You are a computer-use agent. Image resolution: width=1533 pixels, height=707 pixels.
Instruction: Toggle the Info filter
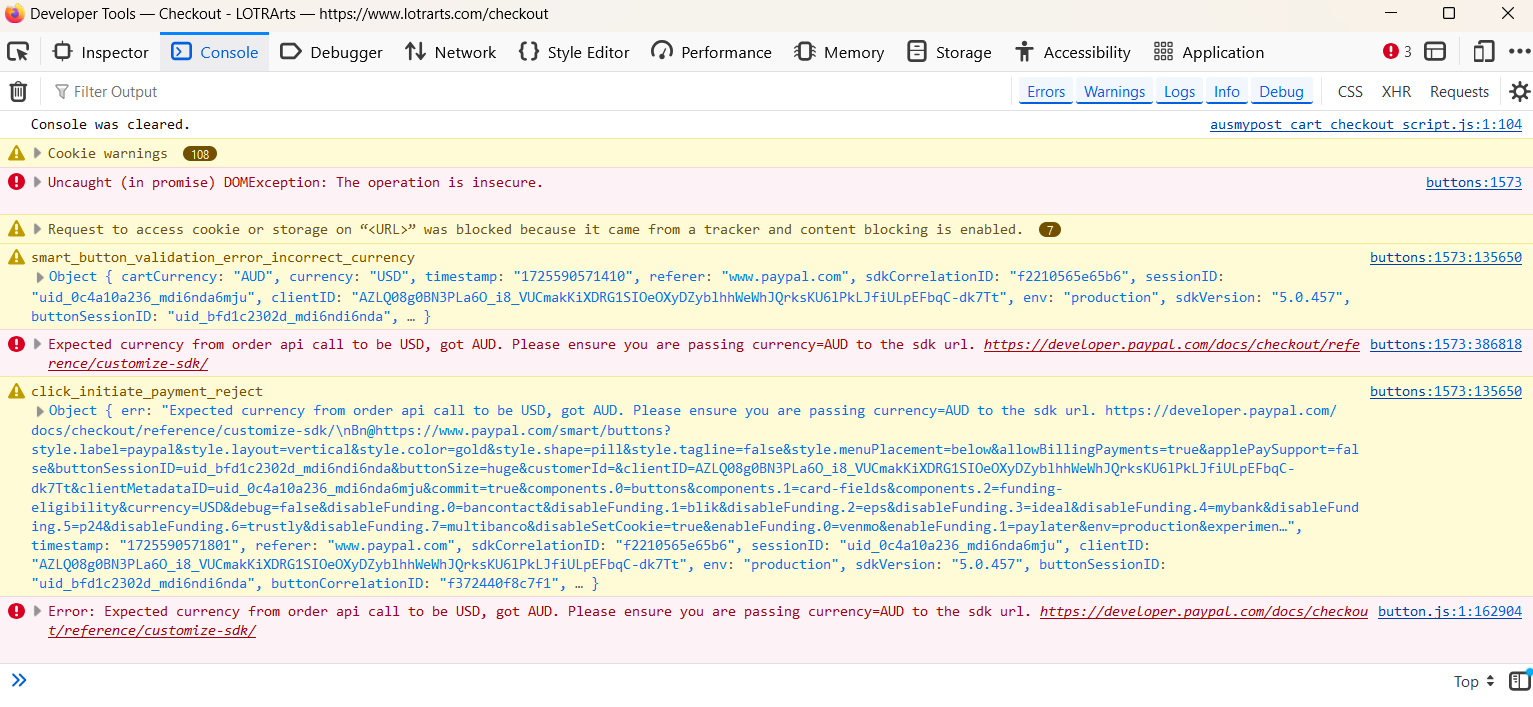pos(1227,92)
